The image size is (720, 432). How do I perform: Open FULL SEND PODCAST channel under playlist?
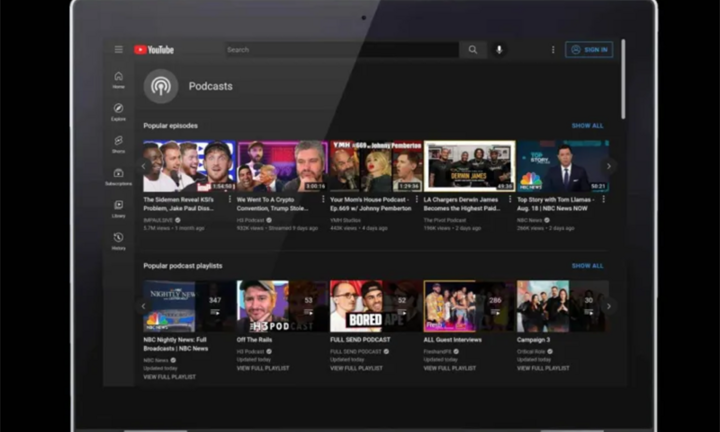point(356,352)
